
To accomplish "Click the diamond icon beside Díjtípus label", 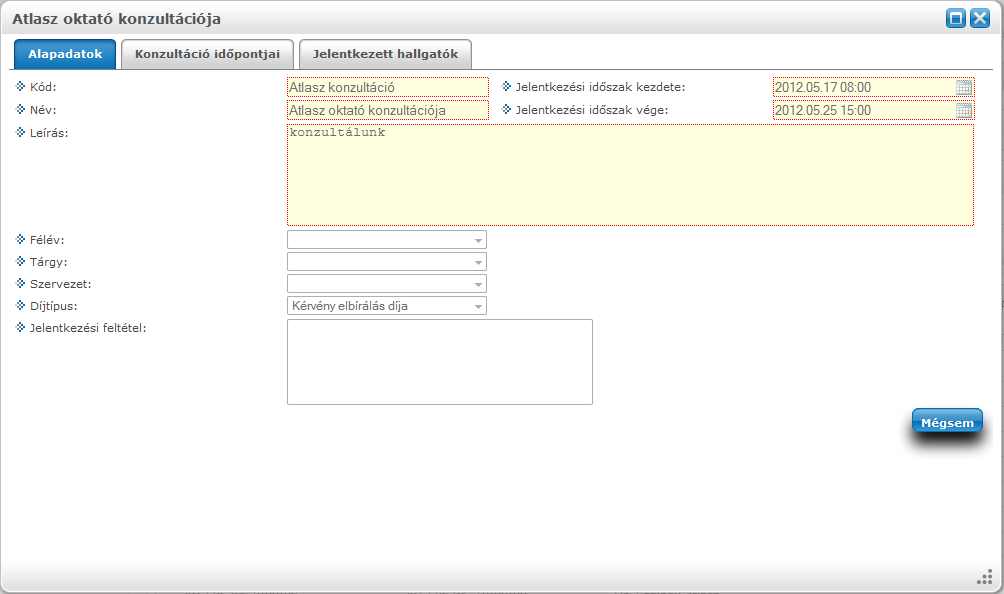I will [x=20, y=305].
